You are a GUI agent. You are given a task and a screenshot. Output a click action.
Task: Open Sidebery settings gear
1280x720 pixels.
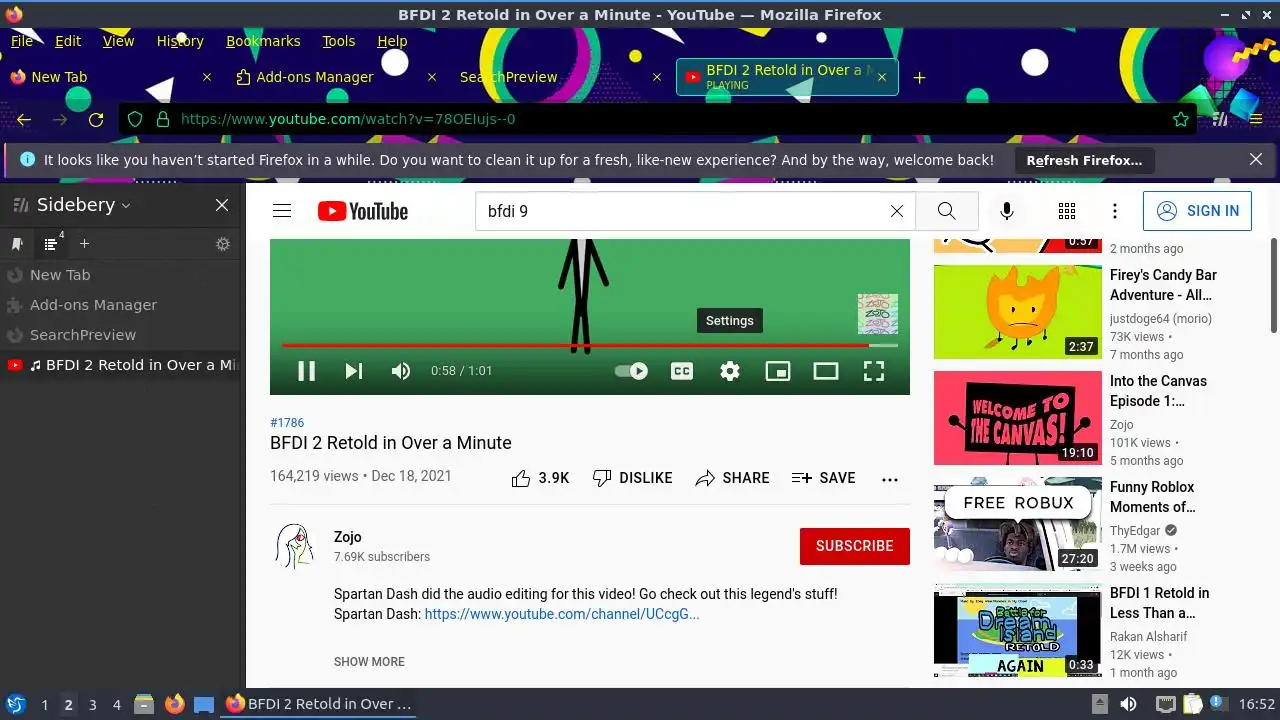223,244
